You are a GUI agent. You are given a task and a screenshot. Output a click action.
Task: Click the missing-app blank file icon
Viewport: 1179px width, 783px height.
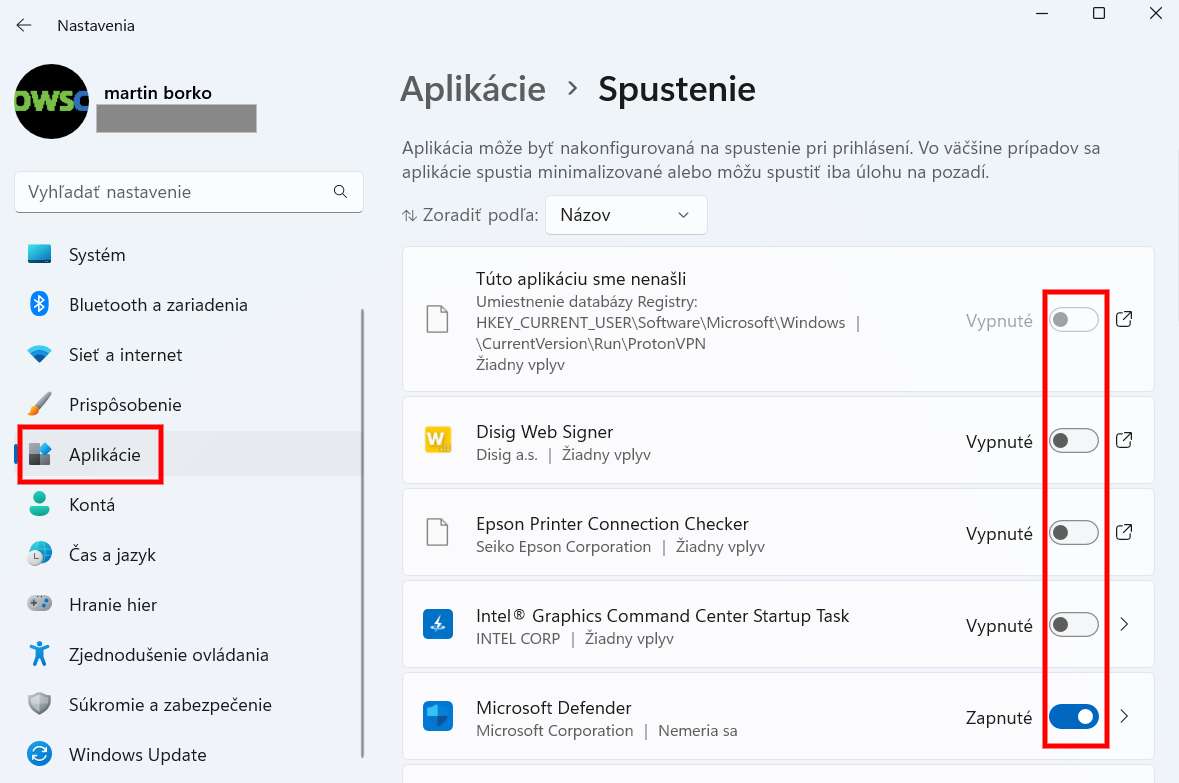[x=438, y=320]
